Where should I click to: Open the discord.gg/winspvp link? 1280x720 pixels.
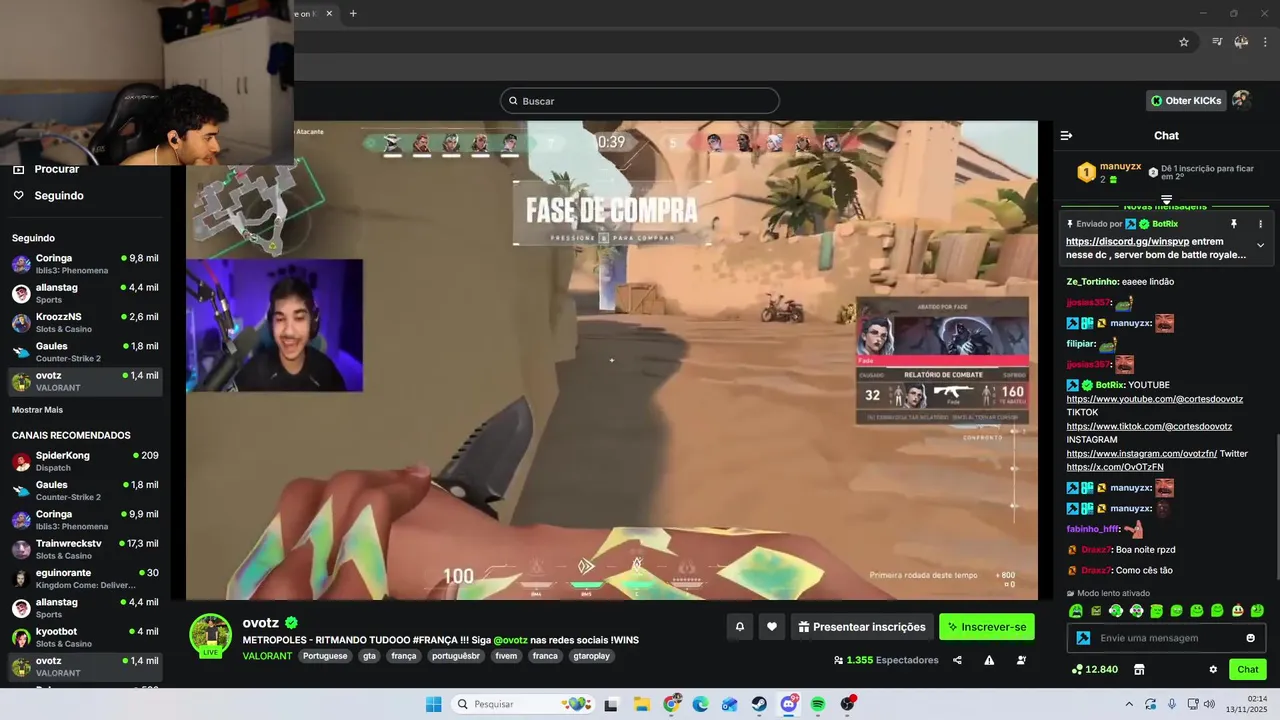1128,241
